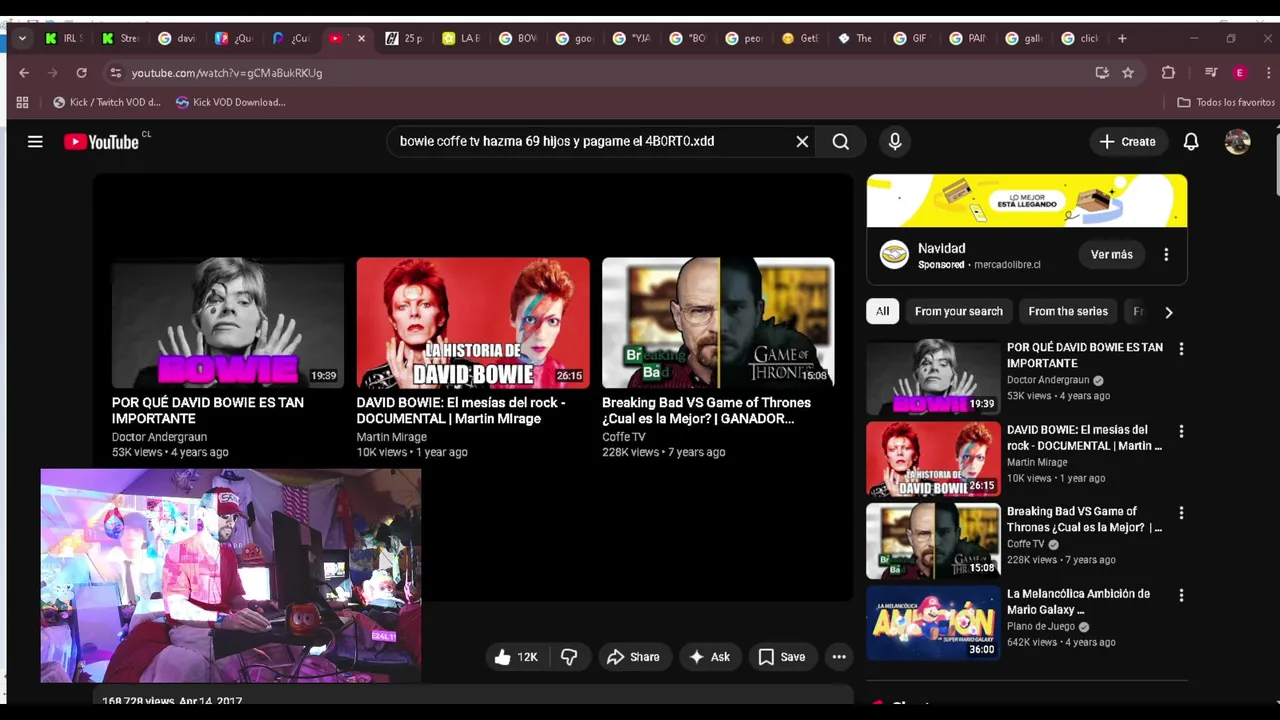Start voice search with the microphone
Screen dimensions: 1280x720
point(895,142)
